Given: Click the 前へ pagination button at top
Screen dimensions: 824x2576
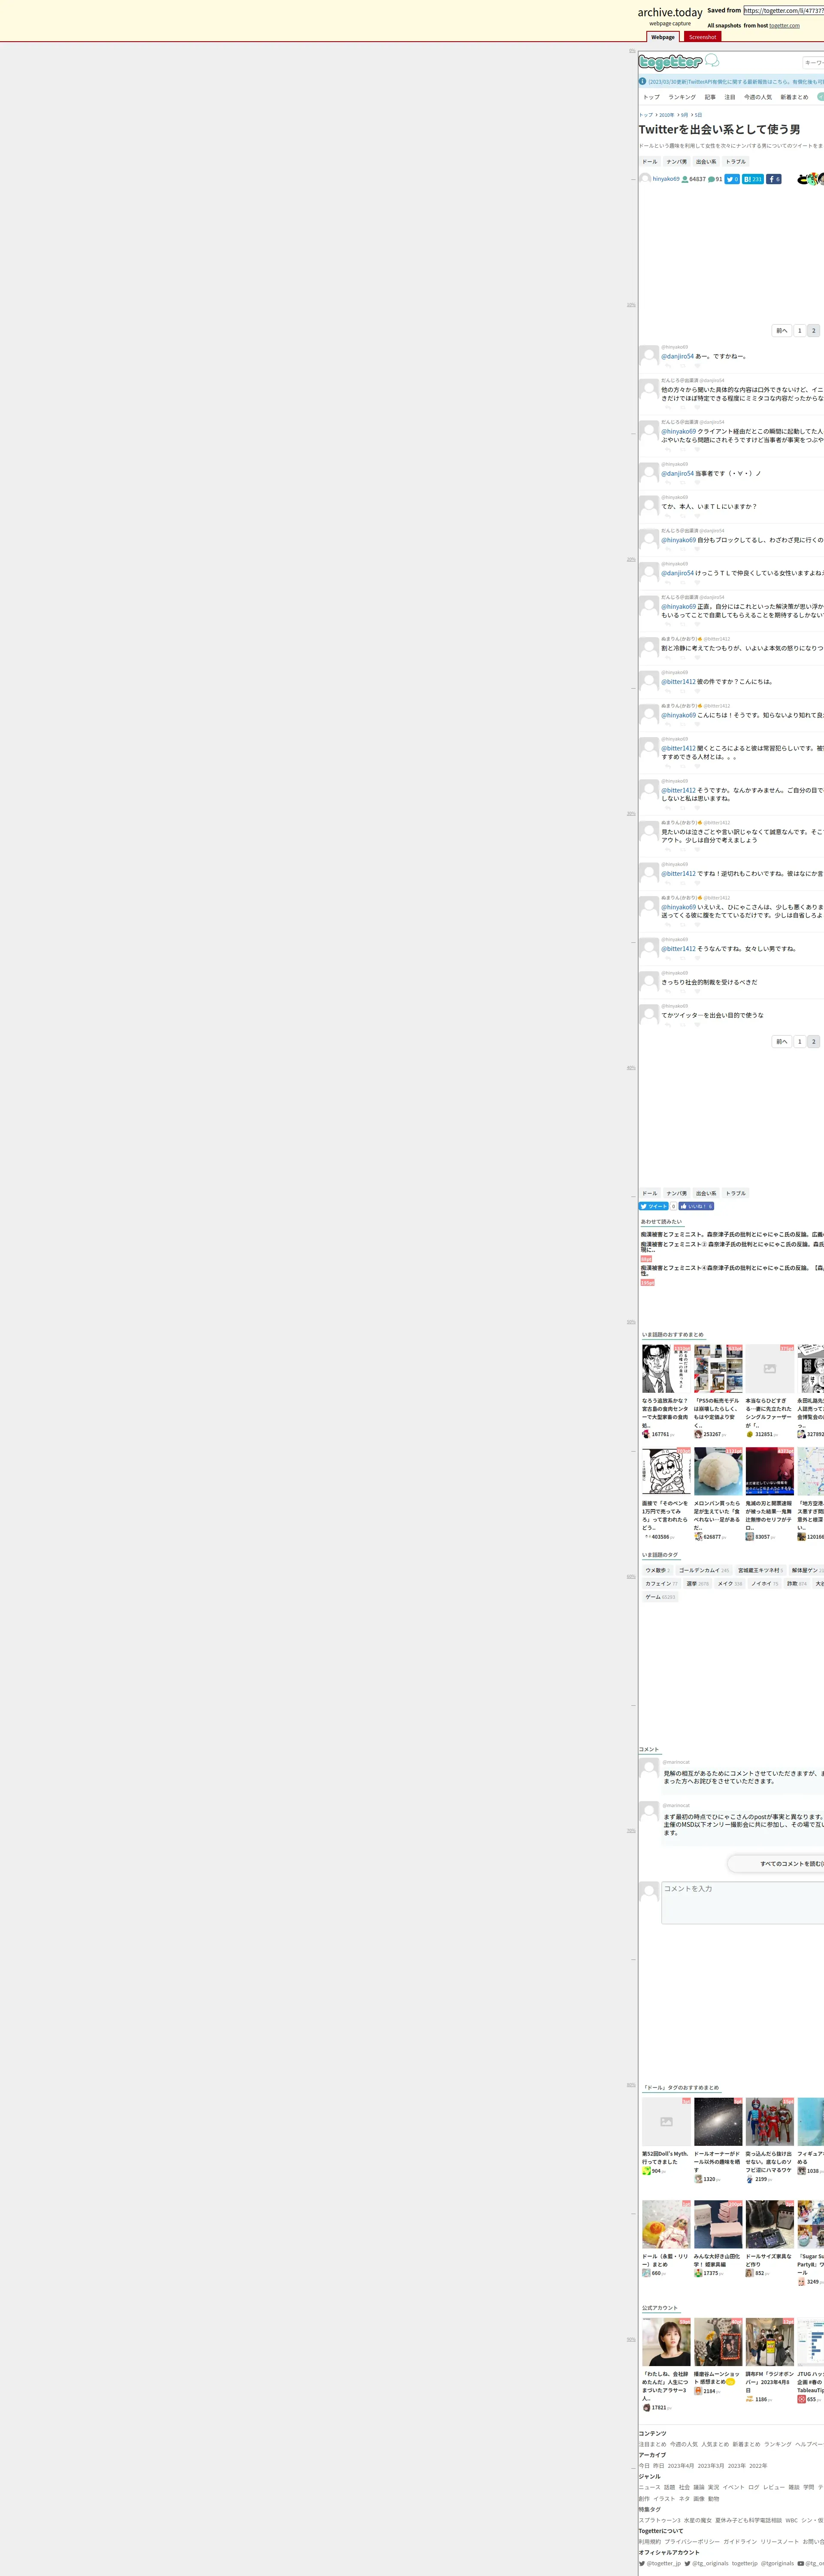Looking at the screenshot, I should coord(781,331).
